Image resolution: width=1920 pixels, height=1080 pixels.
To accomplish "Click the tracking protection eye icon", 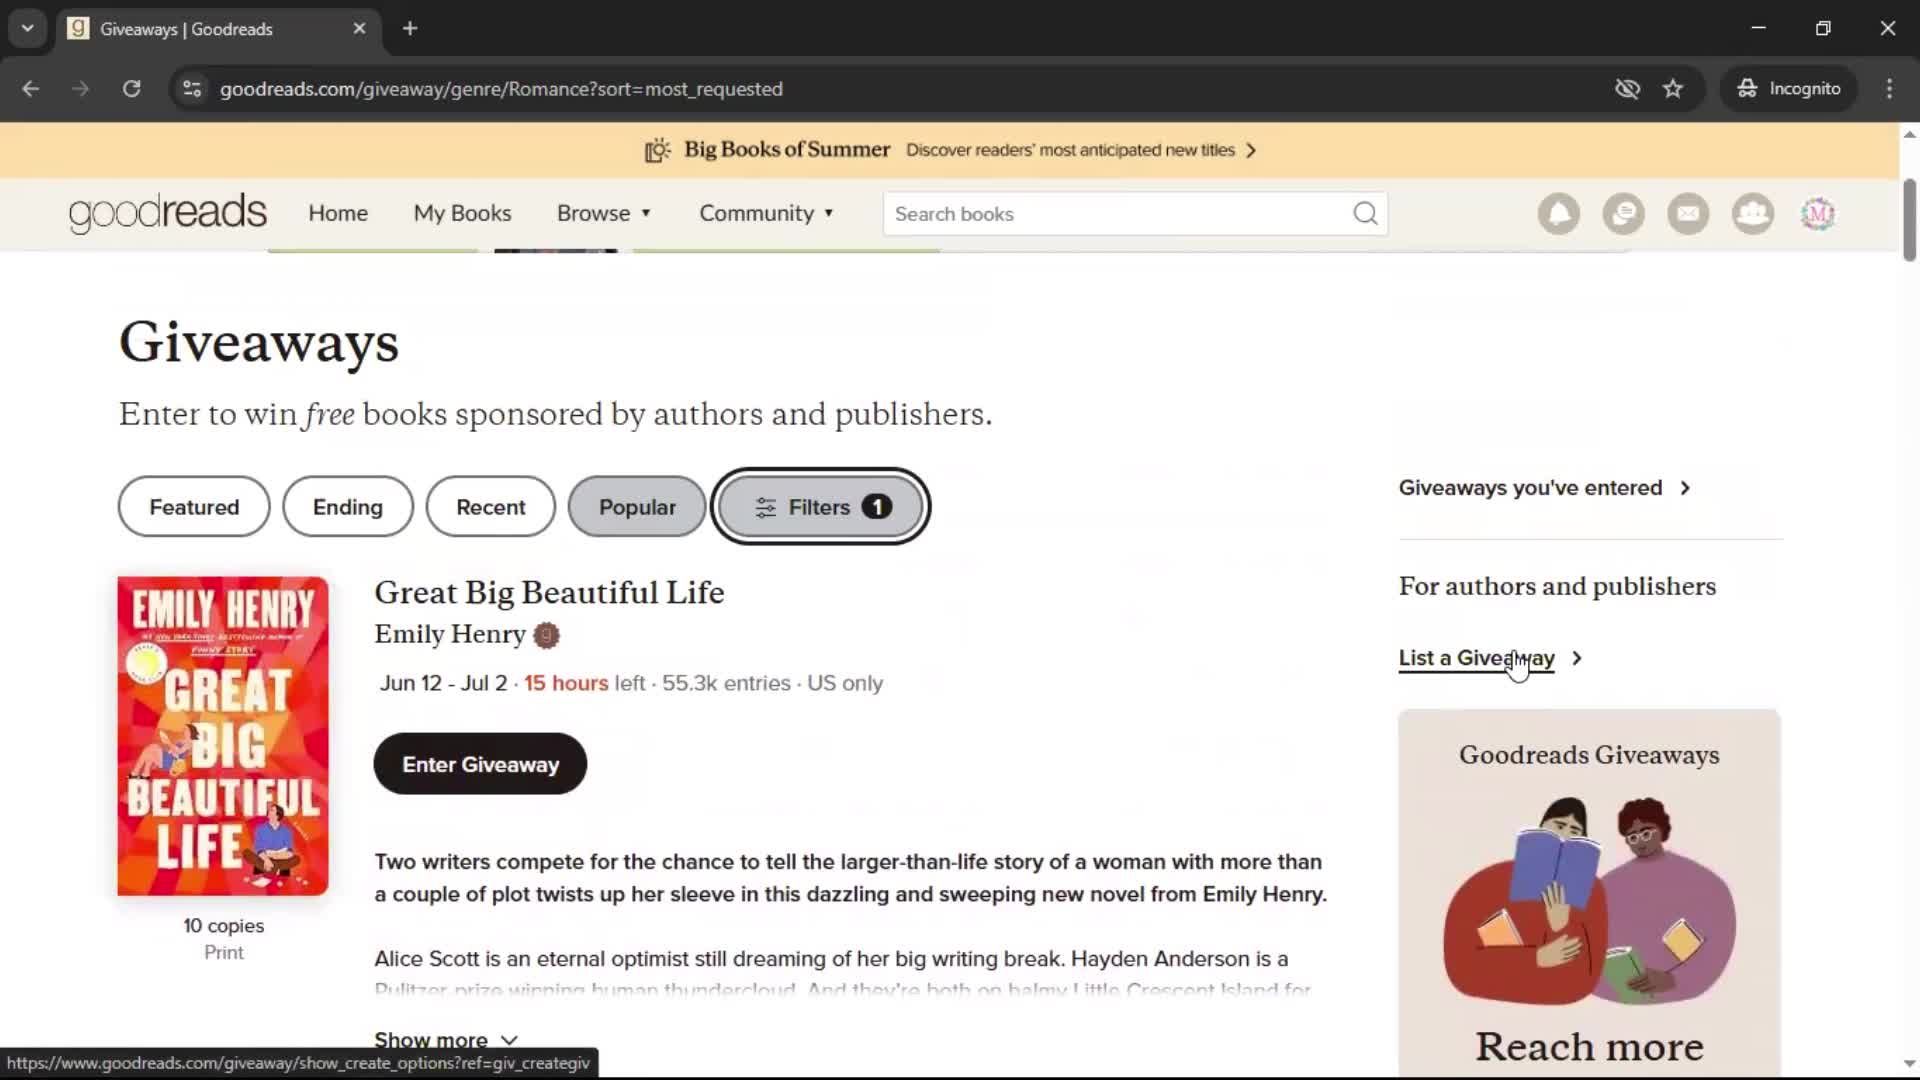I will [1627, 89].
